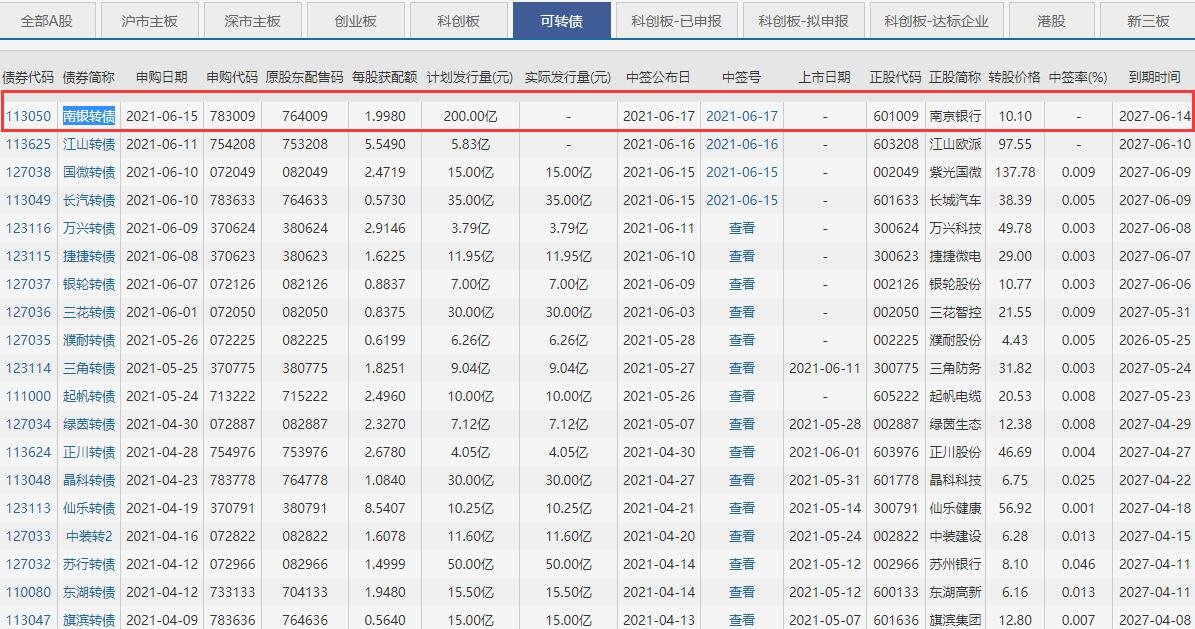
Task: Open the 捷捷转债 bond link
Action: click(x=89, y=256)
